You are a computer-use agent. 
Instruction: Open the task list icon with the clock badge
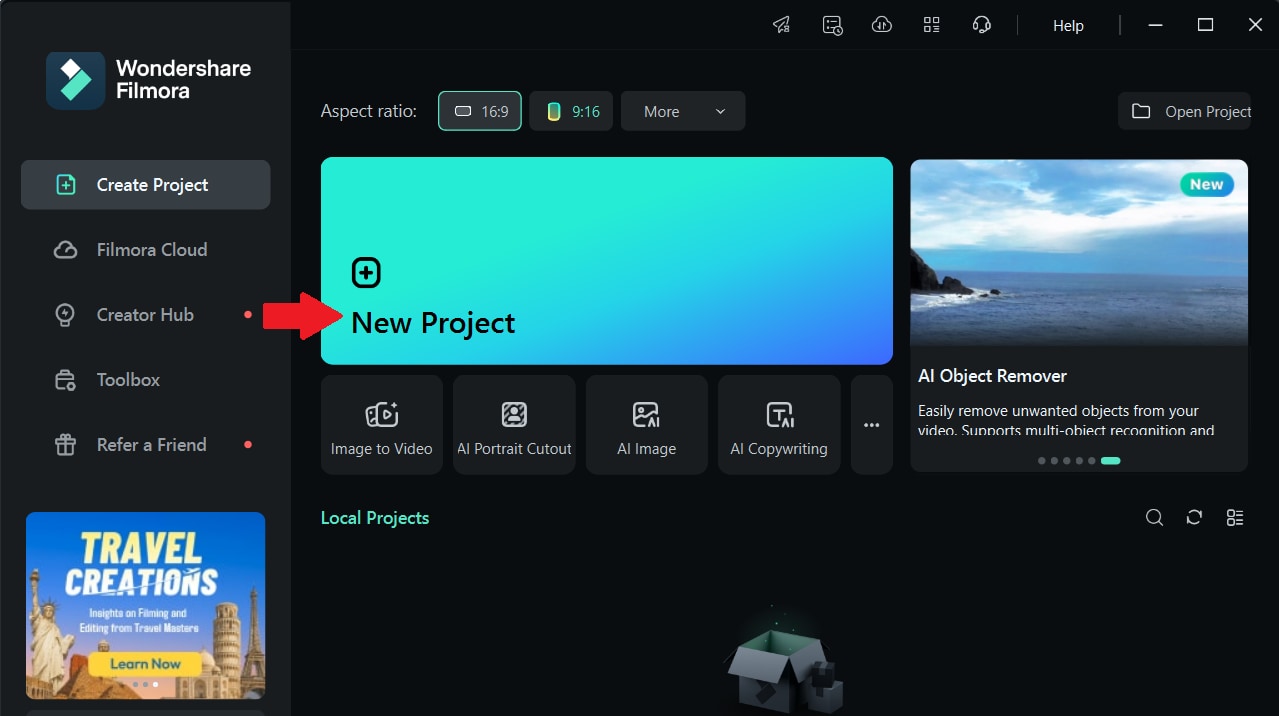(x=832, y=25)
